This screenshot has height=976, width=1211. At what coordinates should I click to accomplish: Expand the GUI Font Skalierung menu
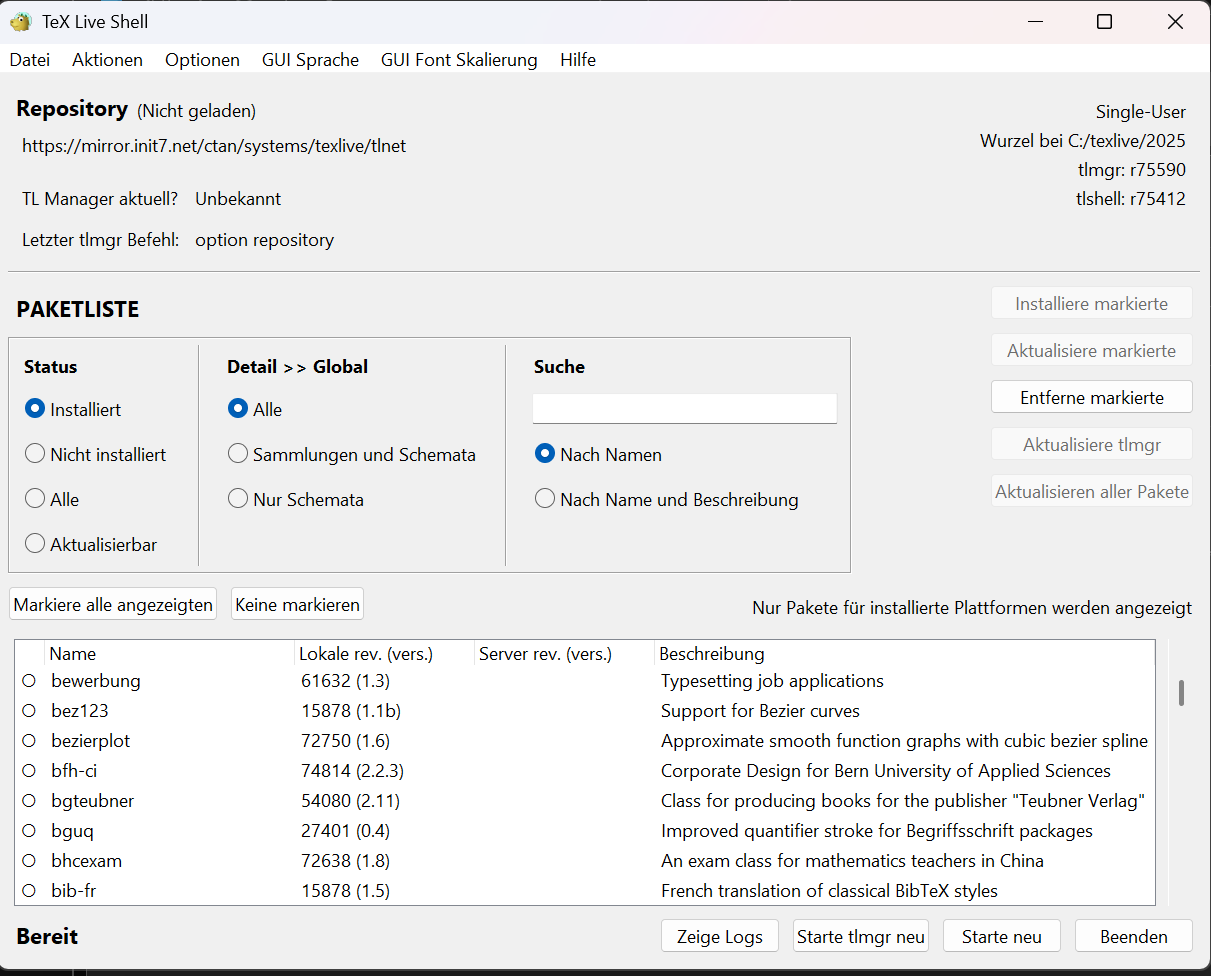(x=459, y=60)
